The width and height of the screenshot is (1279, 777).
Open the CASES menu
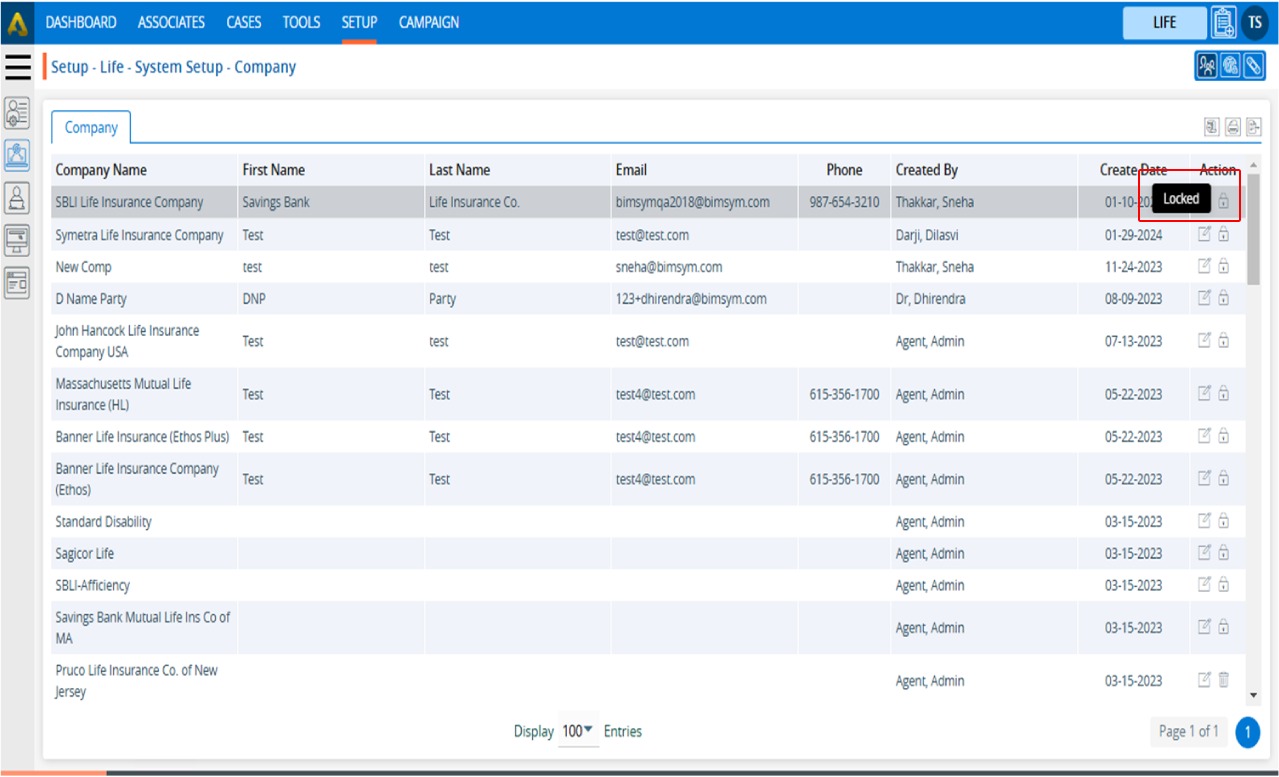click(244, 22)
